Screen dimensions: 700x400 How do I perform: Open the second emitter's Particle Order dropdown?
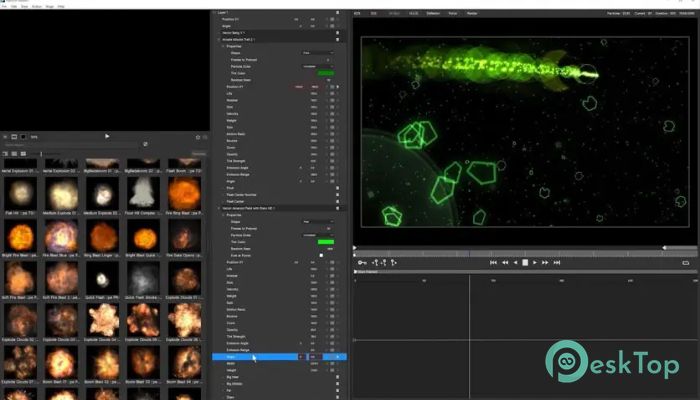point(318,235)
